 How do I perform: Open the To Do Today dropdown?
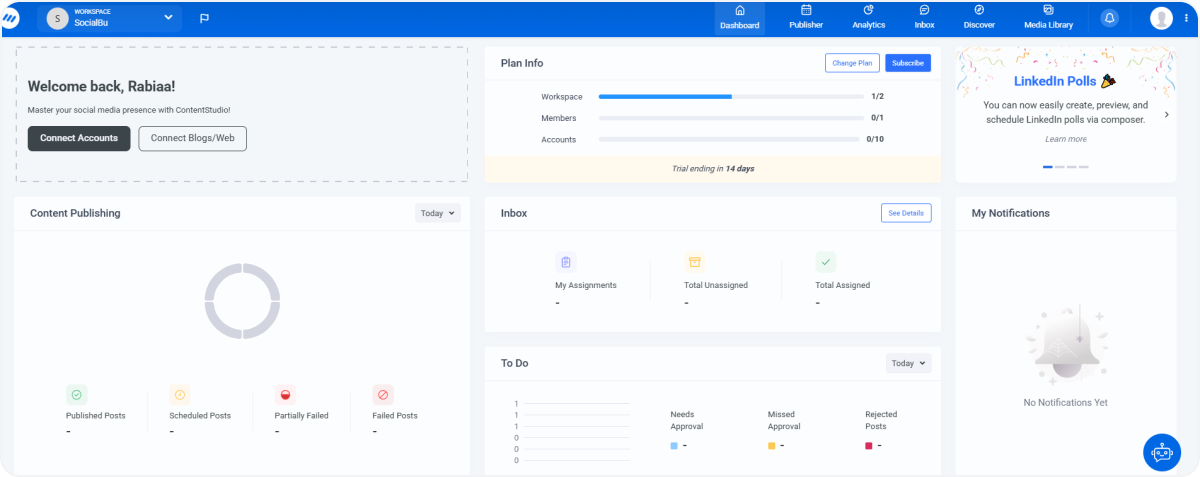click(908, 363)
